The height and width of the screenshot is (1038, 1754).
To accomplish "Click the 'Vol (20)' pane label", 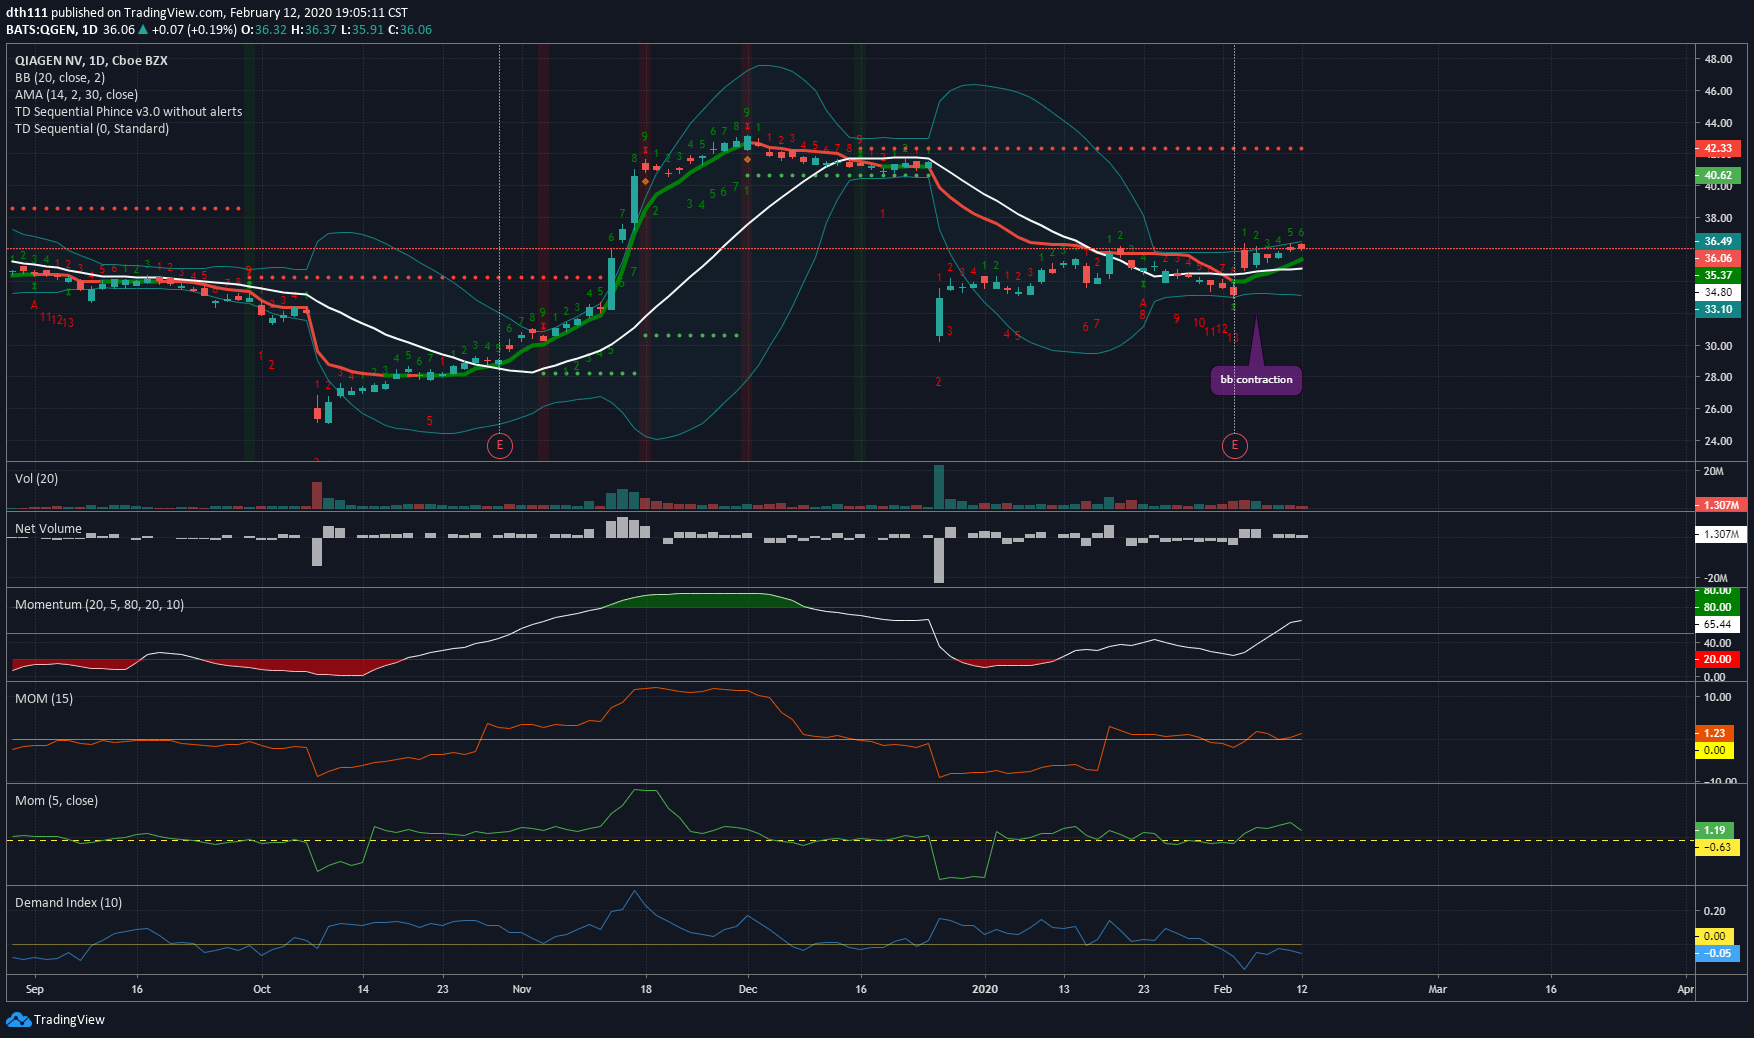I will click(x=36, y=479).
